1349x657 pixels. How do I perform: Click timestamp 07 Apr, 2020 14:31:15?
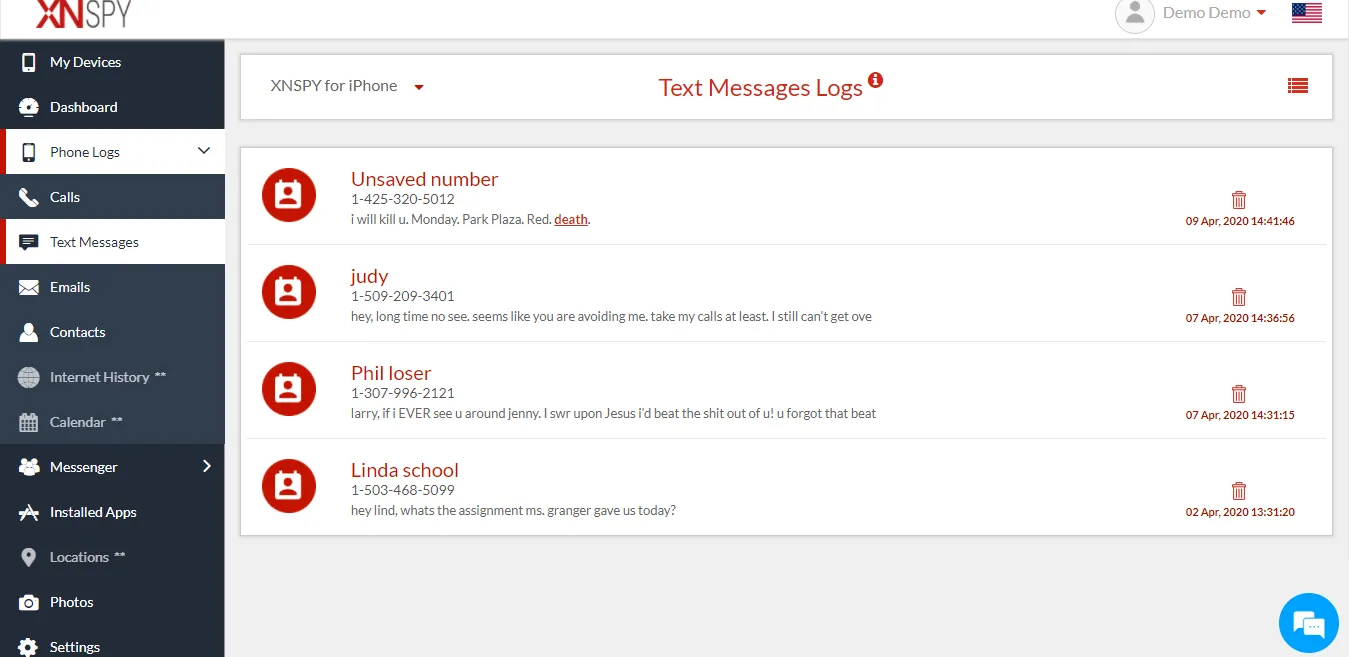tap(1240, 415)
